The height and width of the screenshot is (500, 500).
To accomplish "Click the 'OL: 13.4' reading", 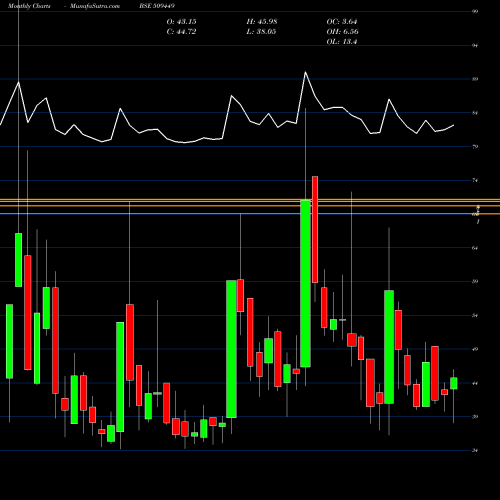I will click(x=342, y=42).
